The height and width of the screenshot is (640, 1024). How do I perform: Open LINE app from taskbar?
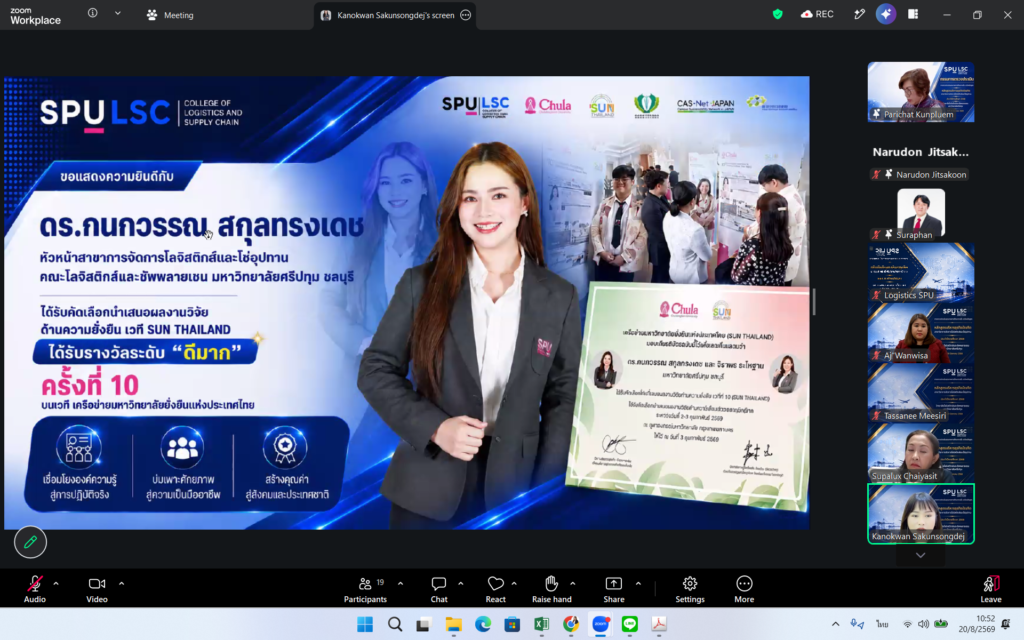[x=630, y=624]
